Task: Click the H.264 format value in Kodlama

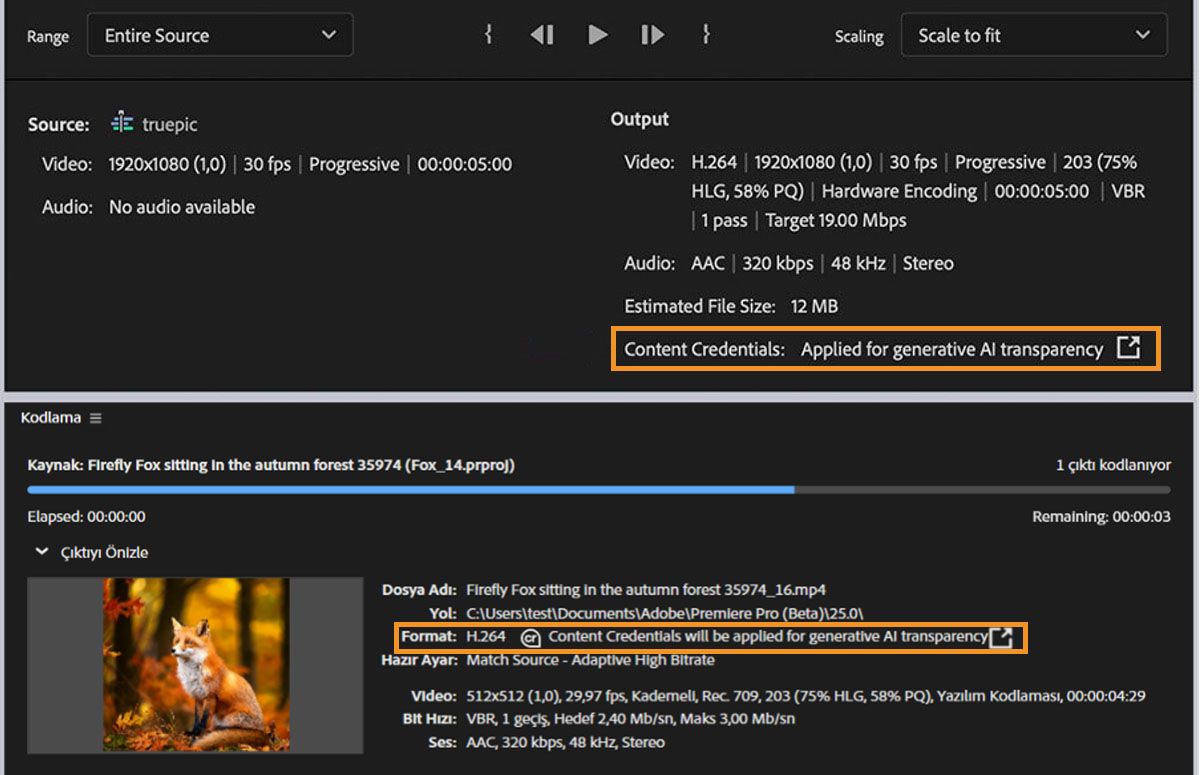Action: click(486, 637)
